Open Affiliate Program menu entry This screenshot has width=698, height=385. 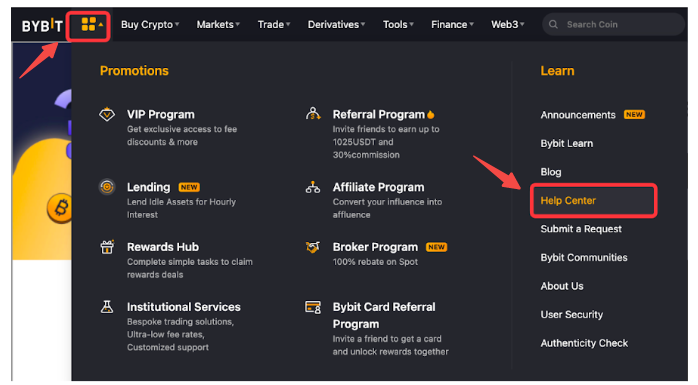pos(378,187)
